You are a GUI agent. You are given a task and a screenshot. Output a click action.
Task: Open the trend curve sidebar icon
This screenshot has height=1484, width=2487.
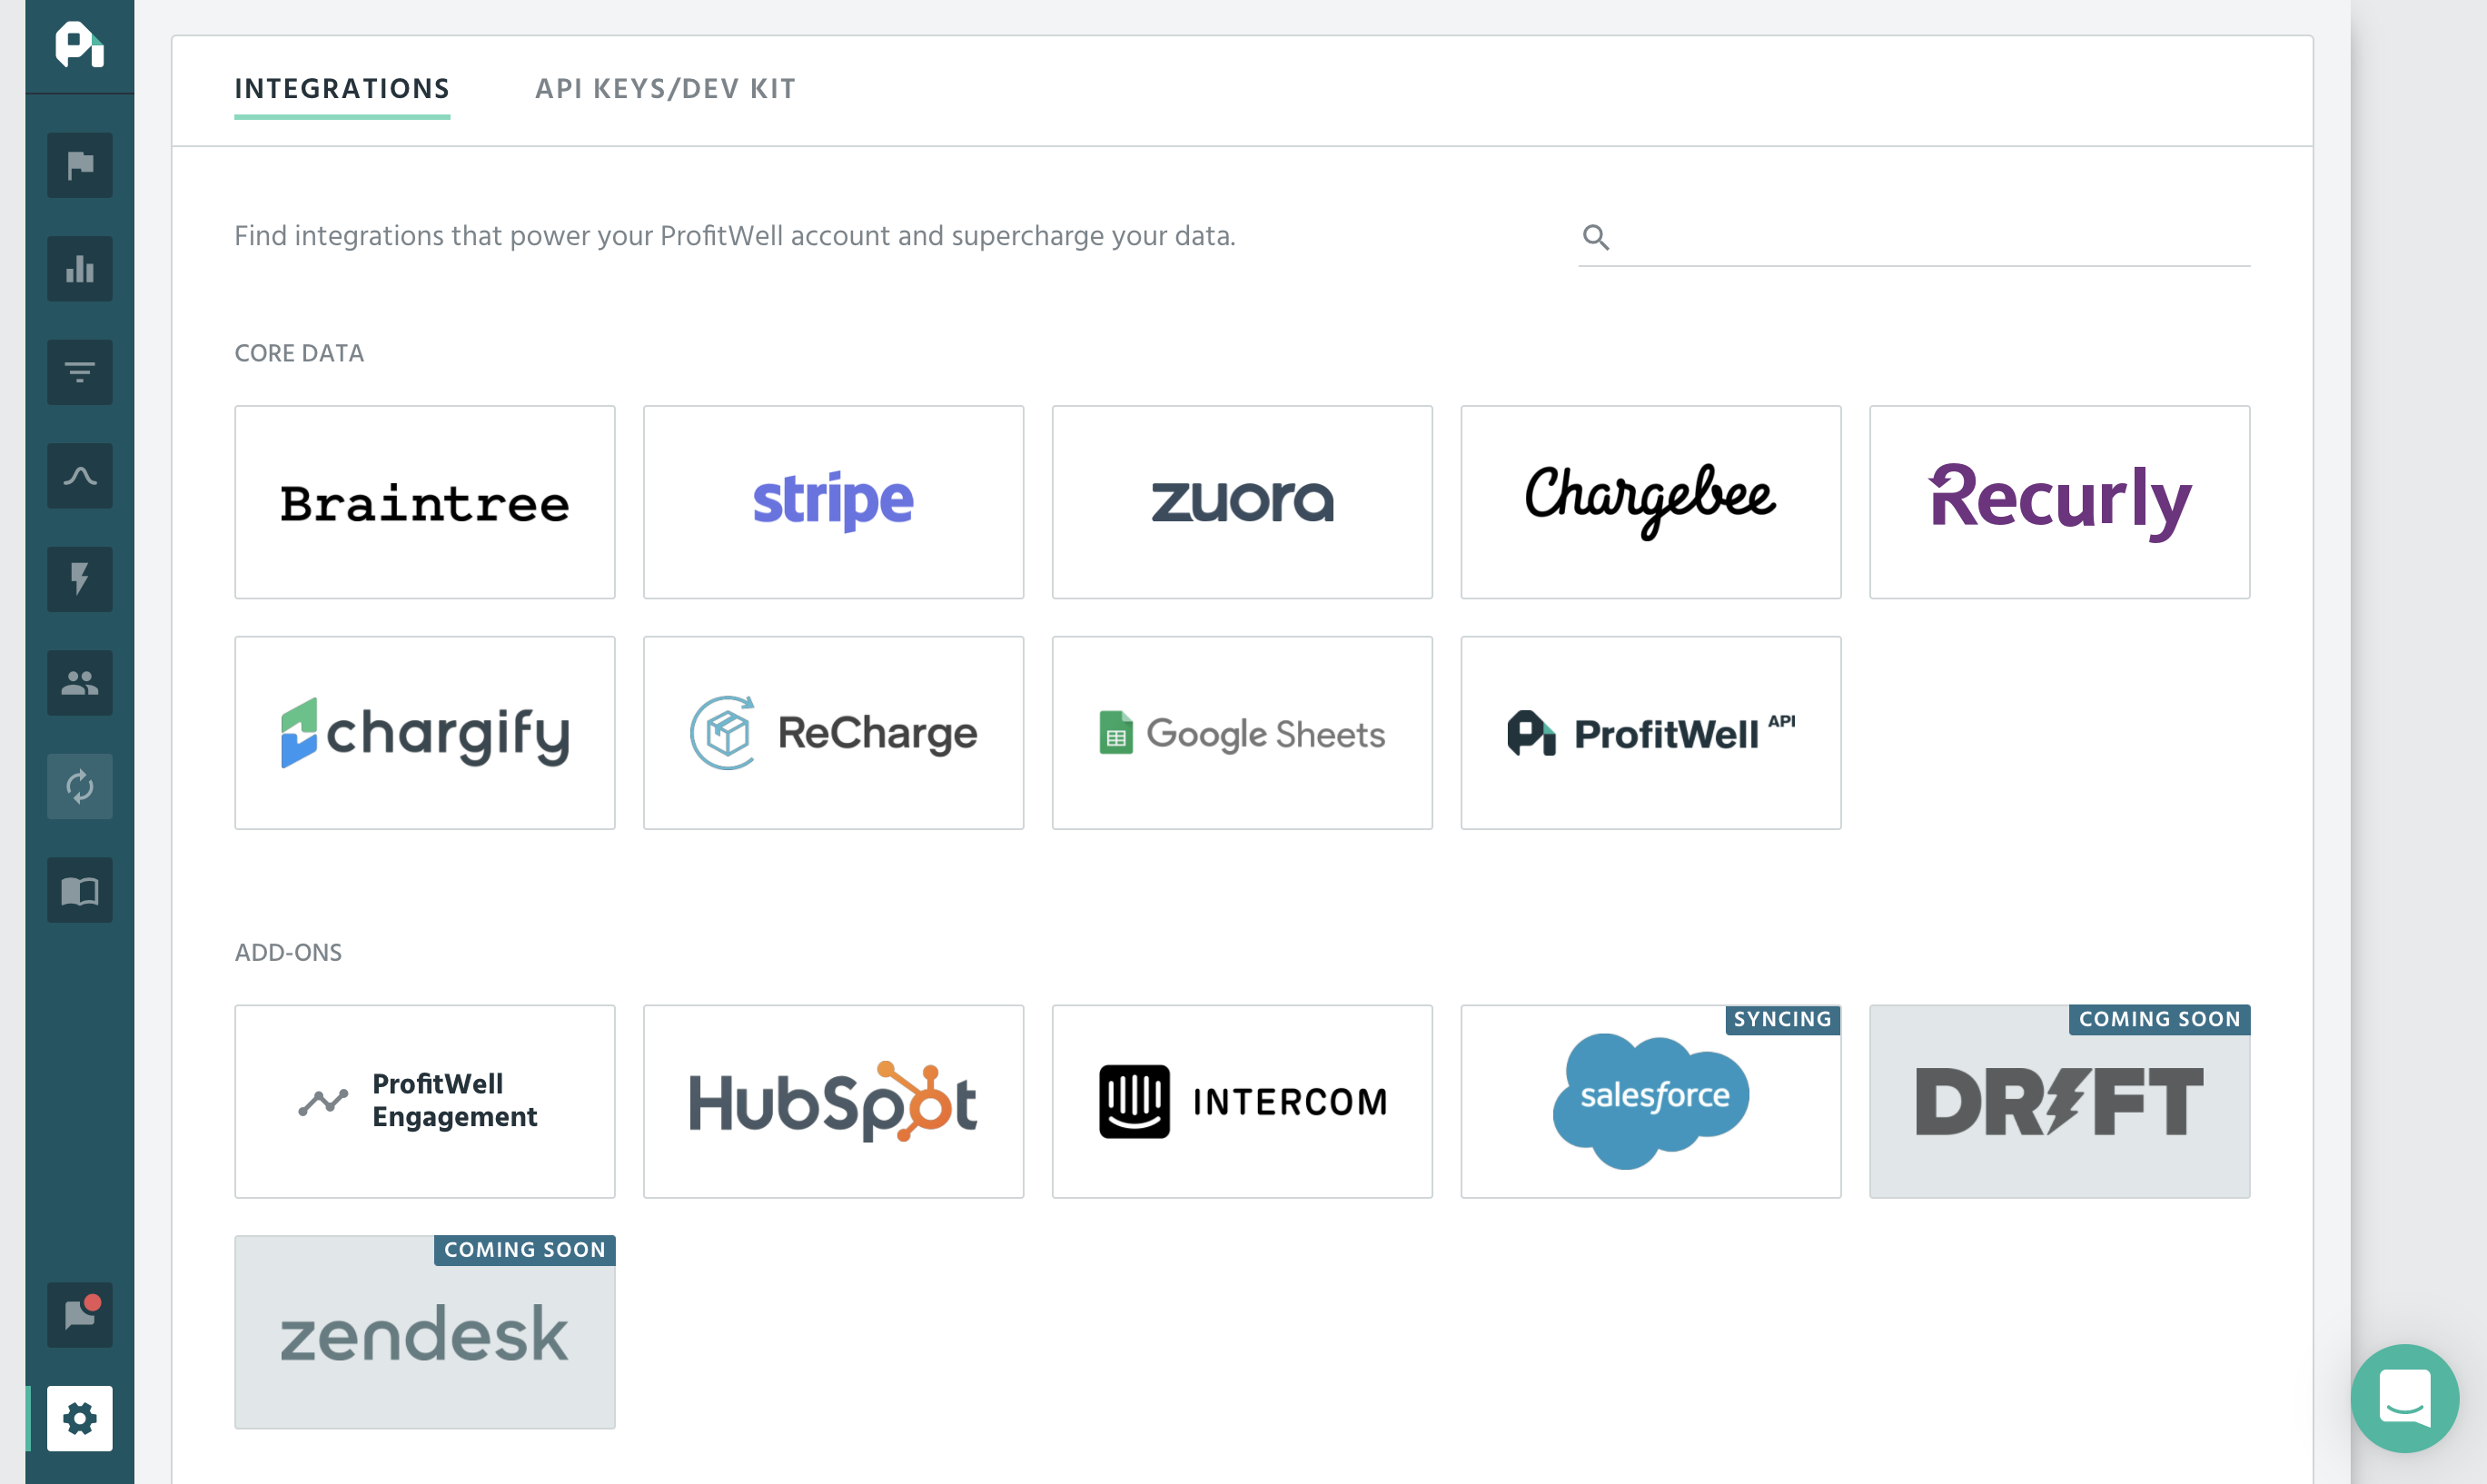tap(80, 476)
